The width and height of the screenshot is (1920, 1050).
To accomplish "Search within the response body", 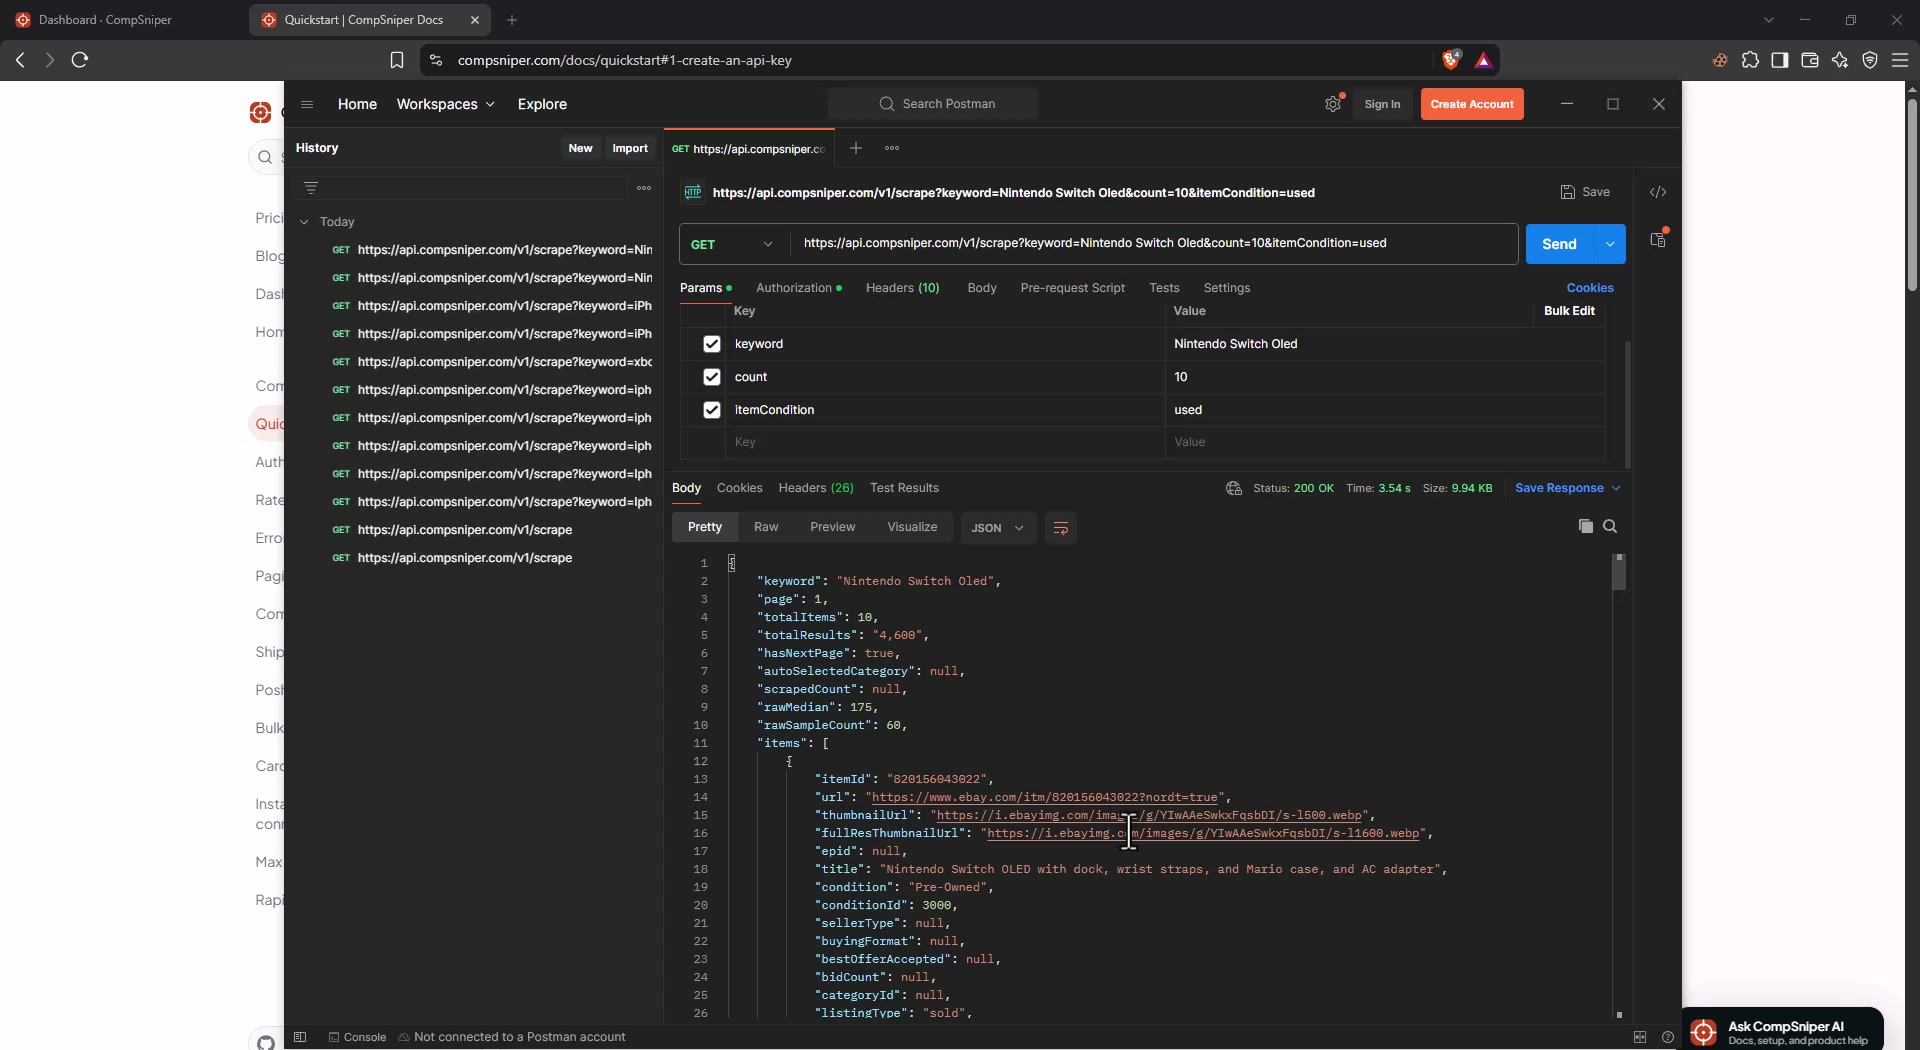I will point(1610,526).
